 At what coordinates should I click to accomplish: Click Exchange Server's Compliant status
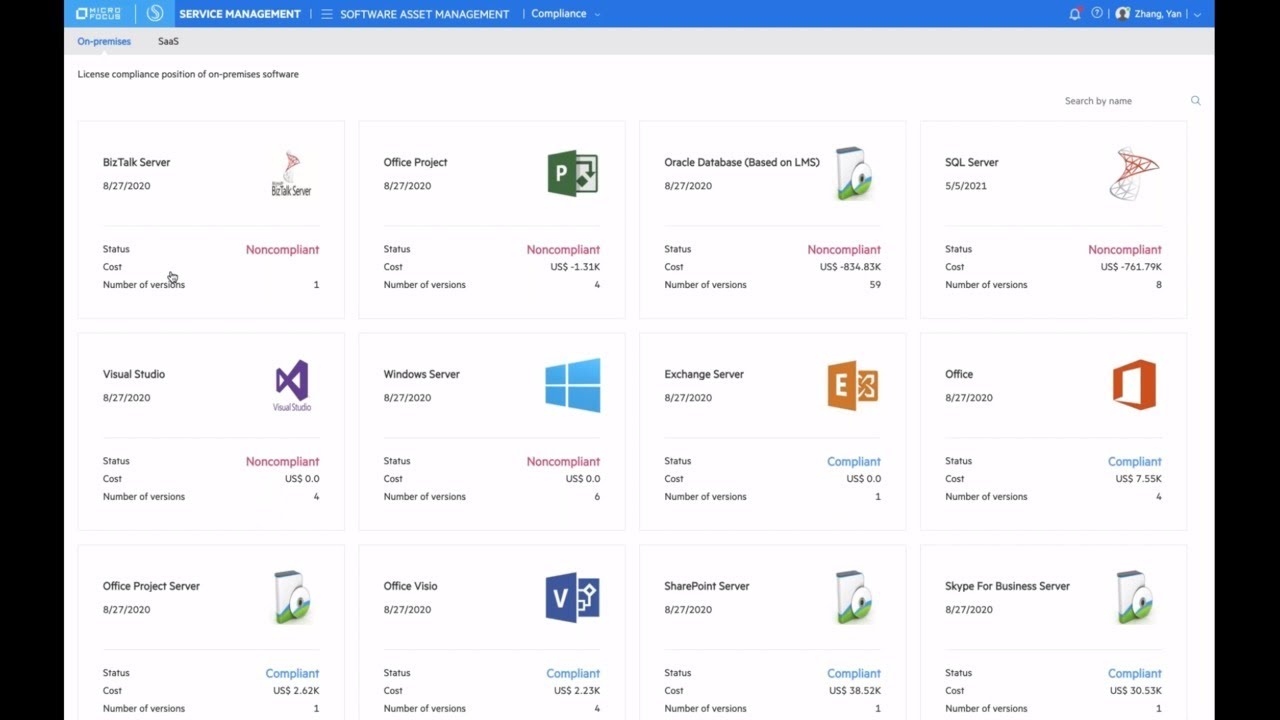[854, 461]
